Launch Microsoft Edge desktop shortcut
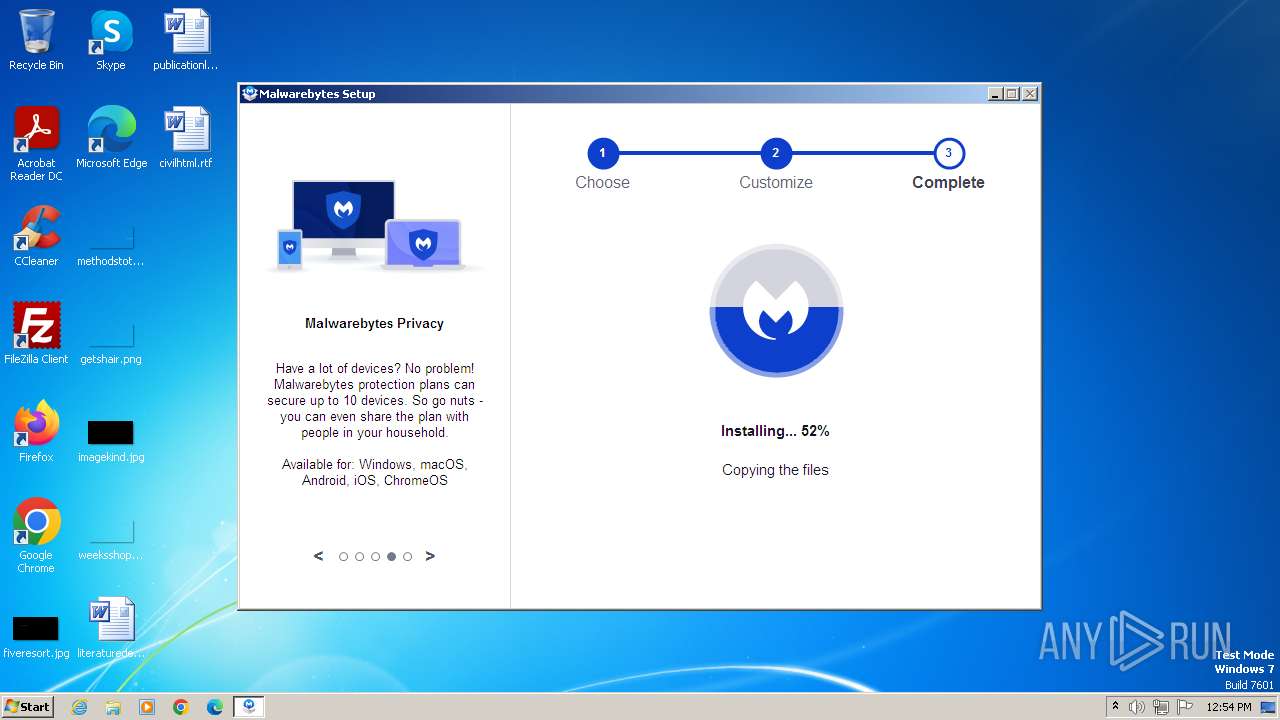Image resolution: width=1280 pixels, height=720 pixels. pyautogui.click(x=111, y=138)
